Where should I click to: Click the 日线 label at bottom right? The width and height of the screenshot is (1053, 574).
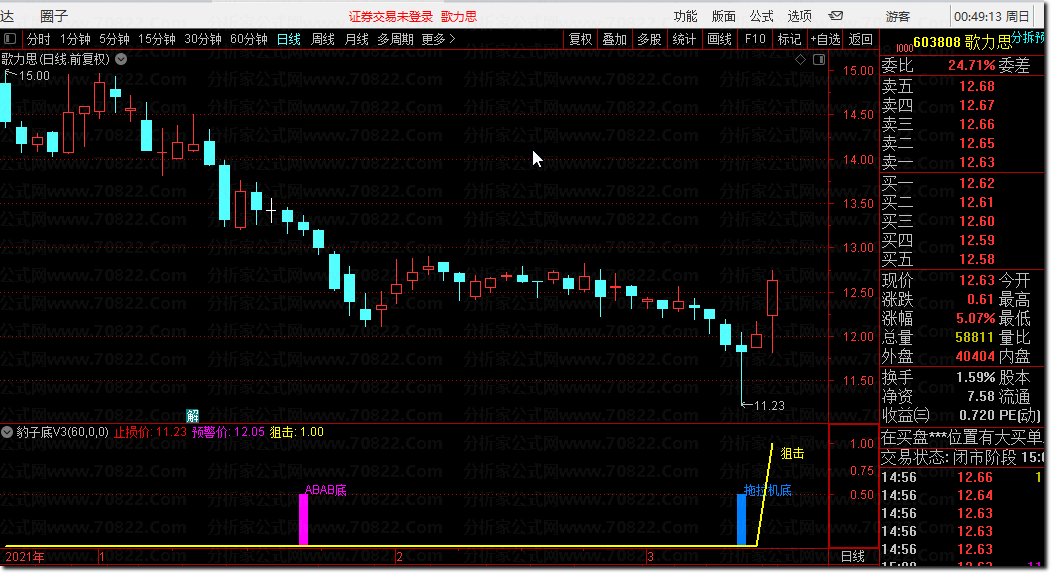853,557
